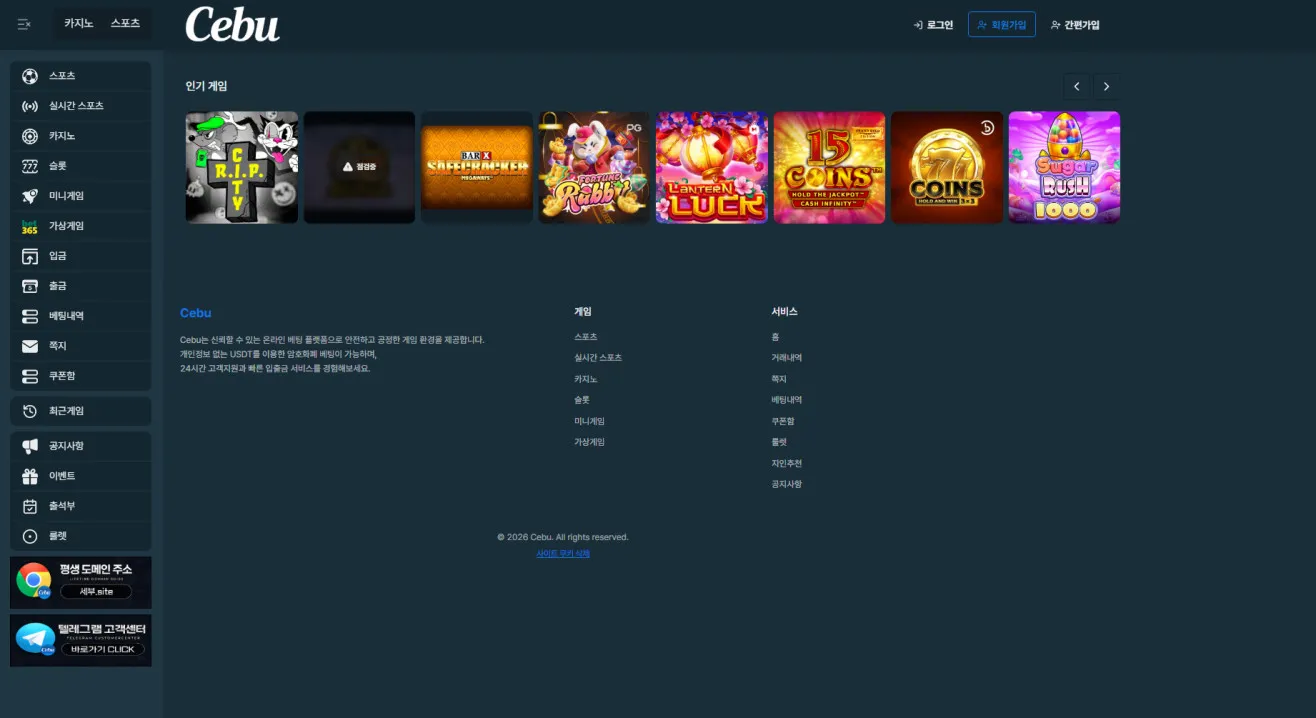Open the 스포츠 soccer ball sidebar icon

tap(30, 76)
